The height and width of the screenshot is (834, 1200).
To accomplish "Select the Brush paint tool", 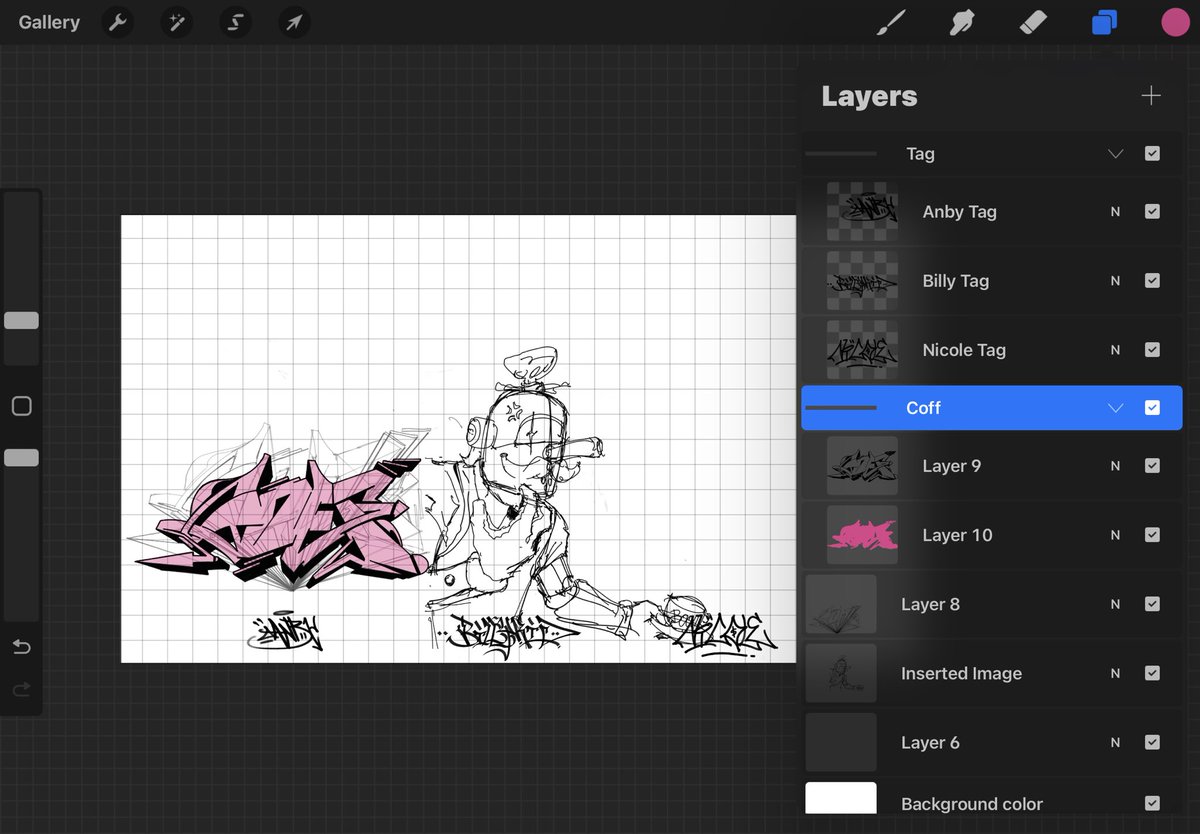I will click(x=889, y=22).
